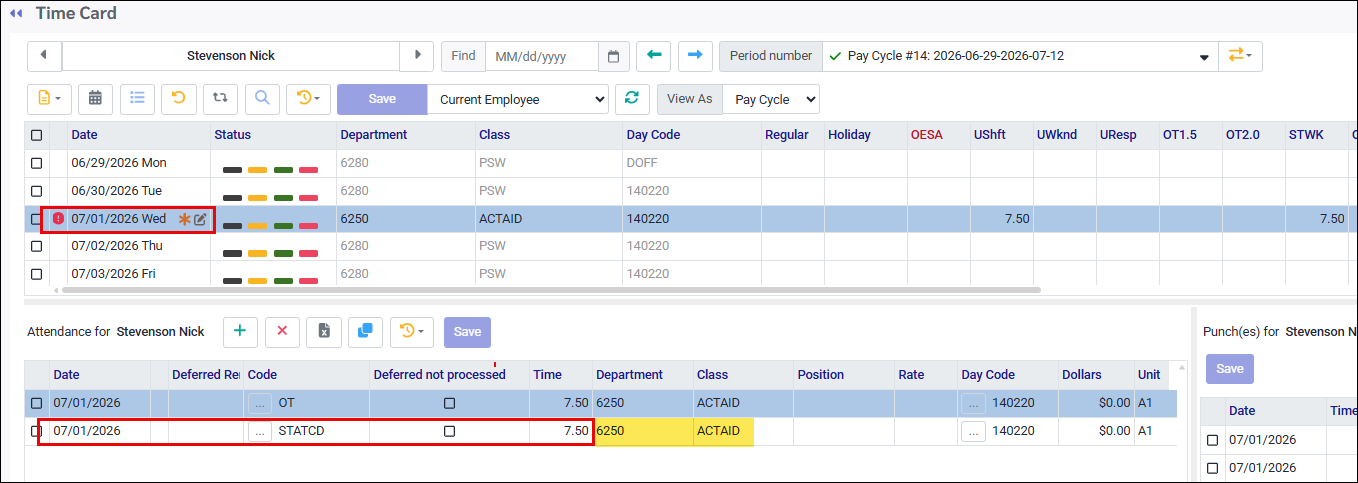The height and width of the screenshot is (483, 1358).
Task: Click the orange undo icon
Action: point(178,99)
